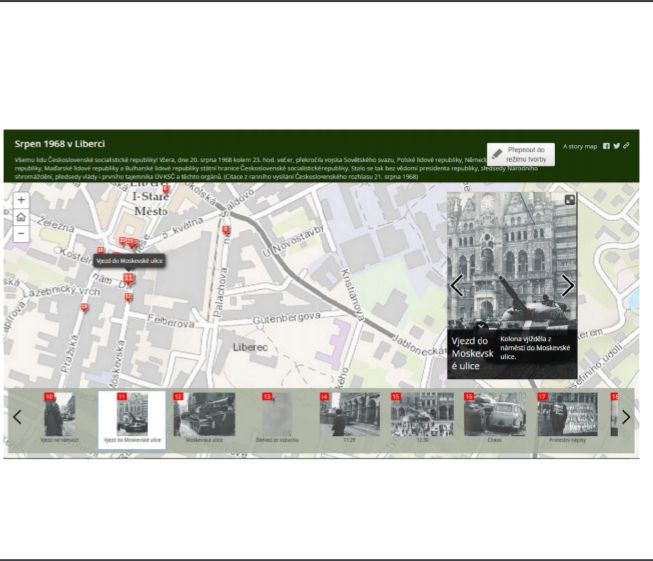Share story map on Facebook
Image resolution: width=653 pixels, height=561 pixels.
[606, 146]
